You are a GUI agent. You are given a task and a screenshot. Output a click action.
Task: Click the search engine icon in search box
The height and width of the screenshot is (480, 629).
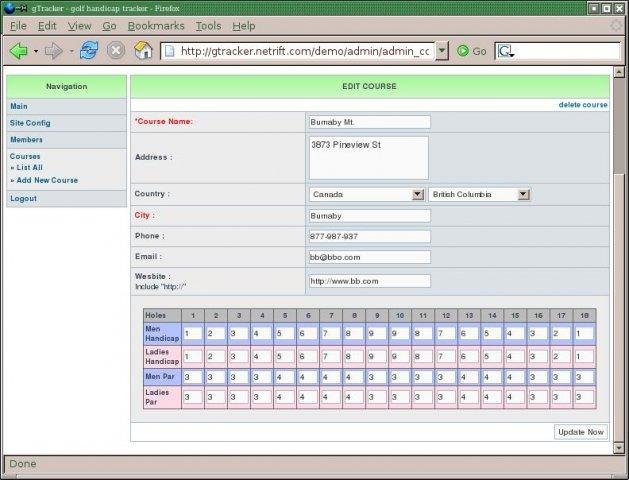505,51
